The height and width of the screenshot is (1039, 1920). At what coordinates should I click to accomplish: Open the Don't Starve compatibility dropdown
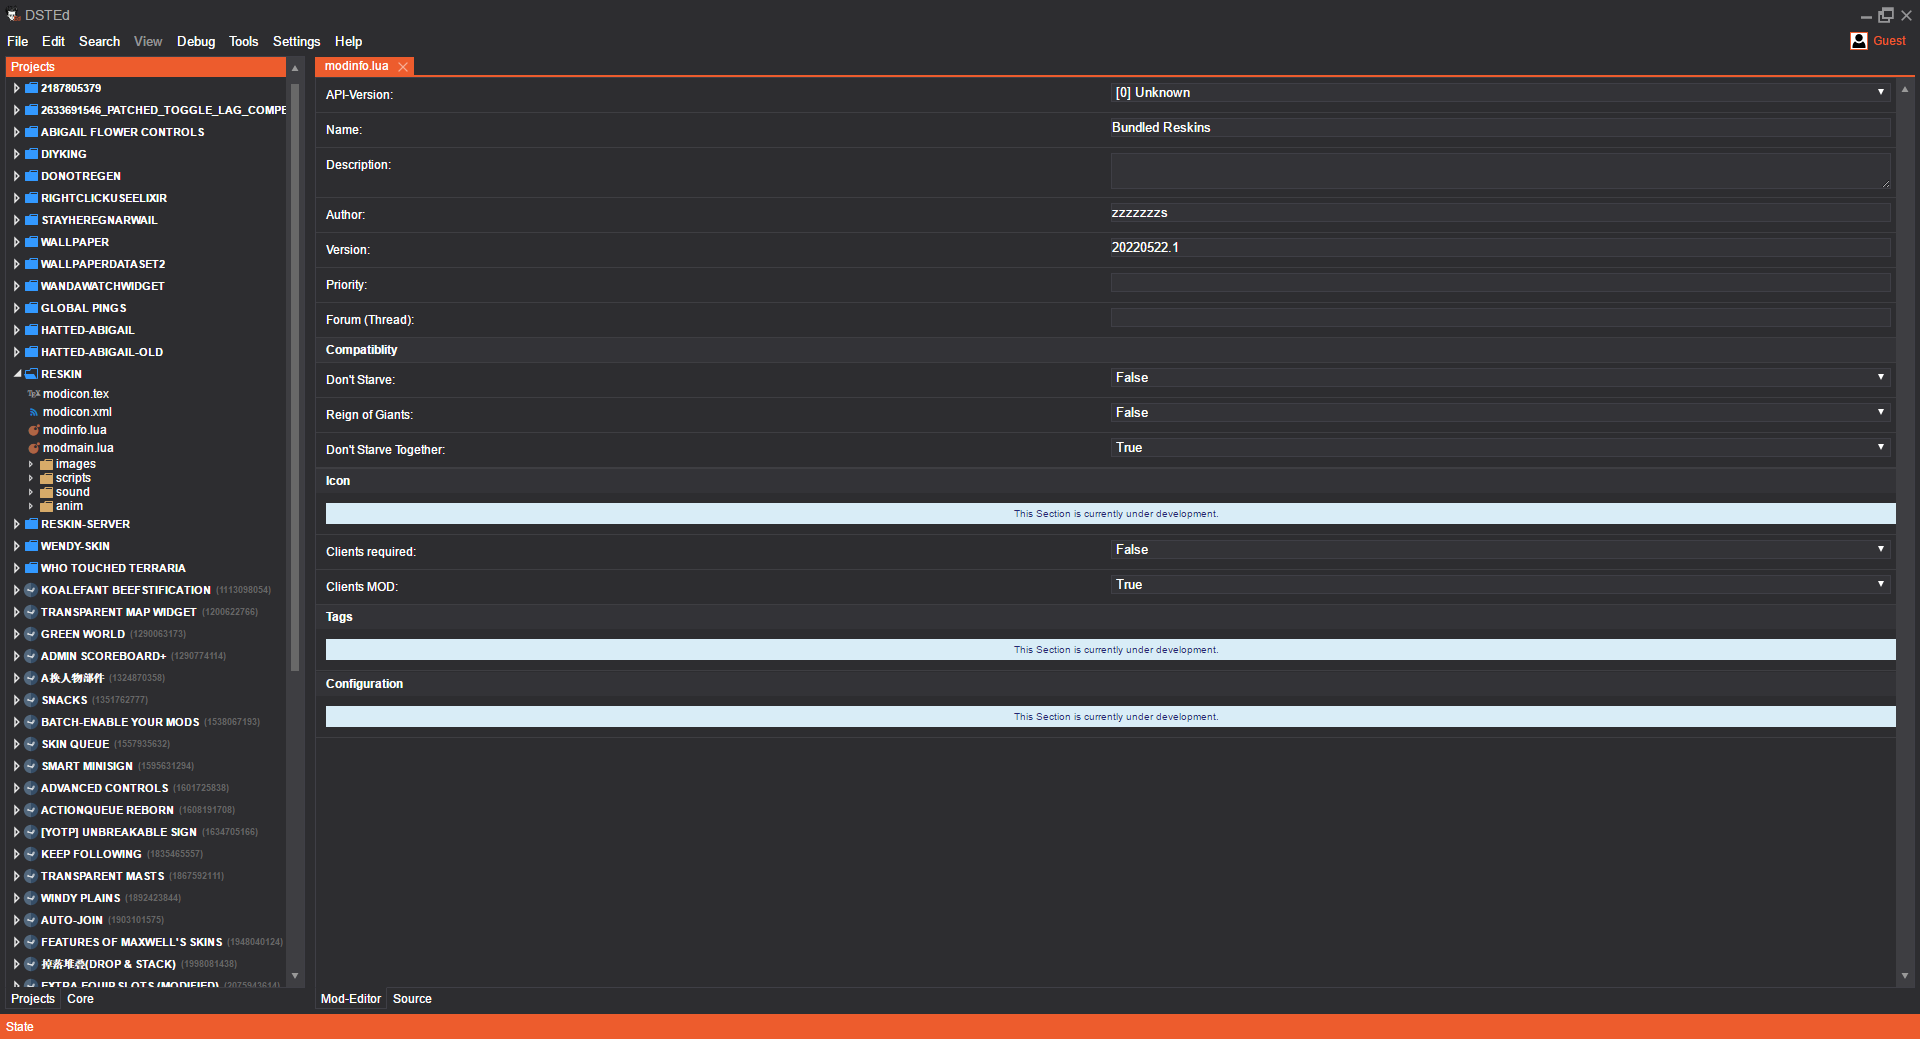[1500, 377]
